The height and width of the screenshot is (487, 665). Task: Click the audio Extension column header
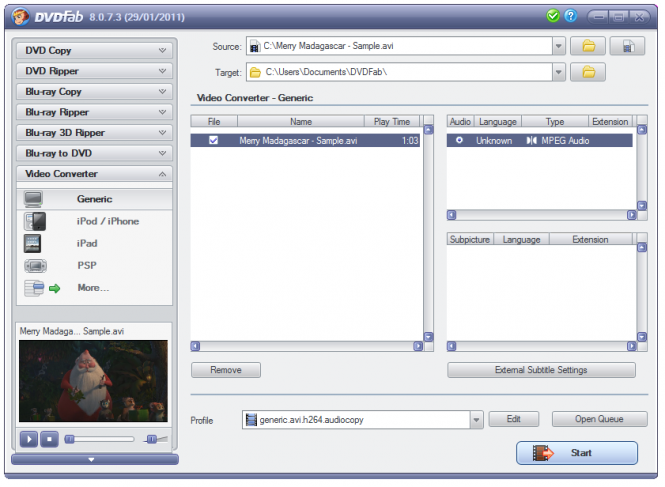(x=610, y=122)
